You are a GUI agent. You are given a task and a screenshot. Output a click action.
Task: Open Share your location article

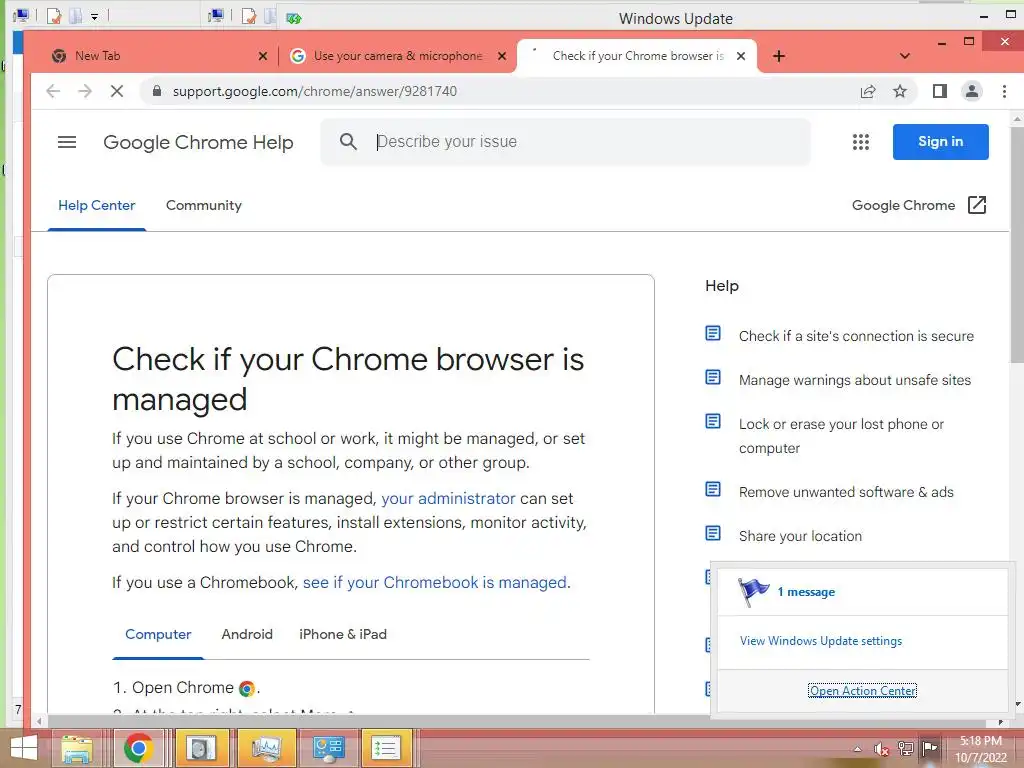[800, 536]
